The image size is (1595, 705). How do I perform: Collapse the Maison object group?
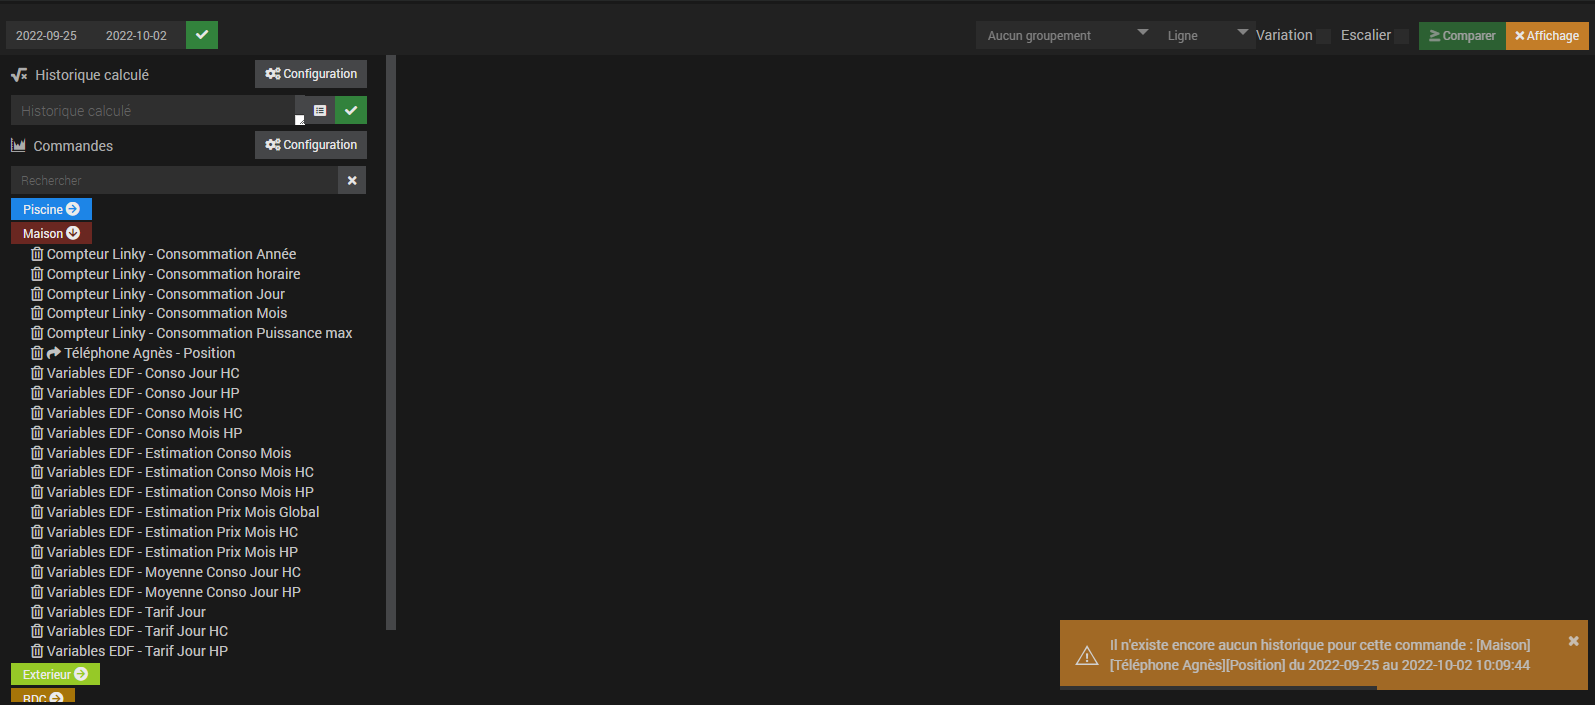tap(51, 233)
